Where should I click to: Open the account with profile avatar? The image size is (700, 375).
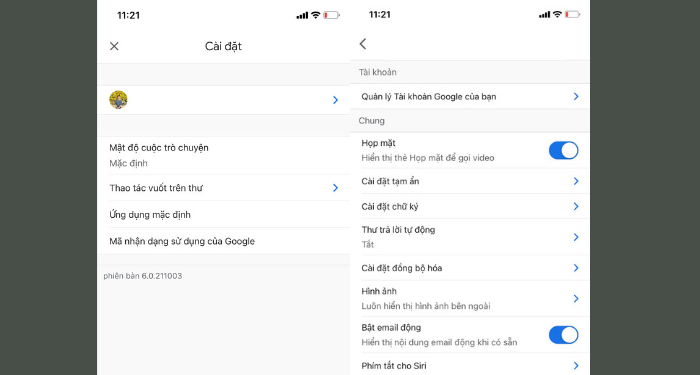224,100
